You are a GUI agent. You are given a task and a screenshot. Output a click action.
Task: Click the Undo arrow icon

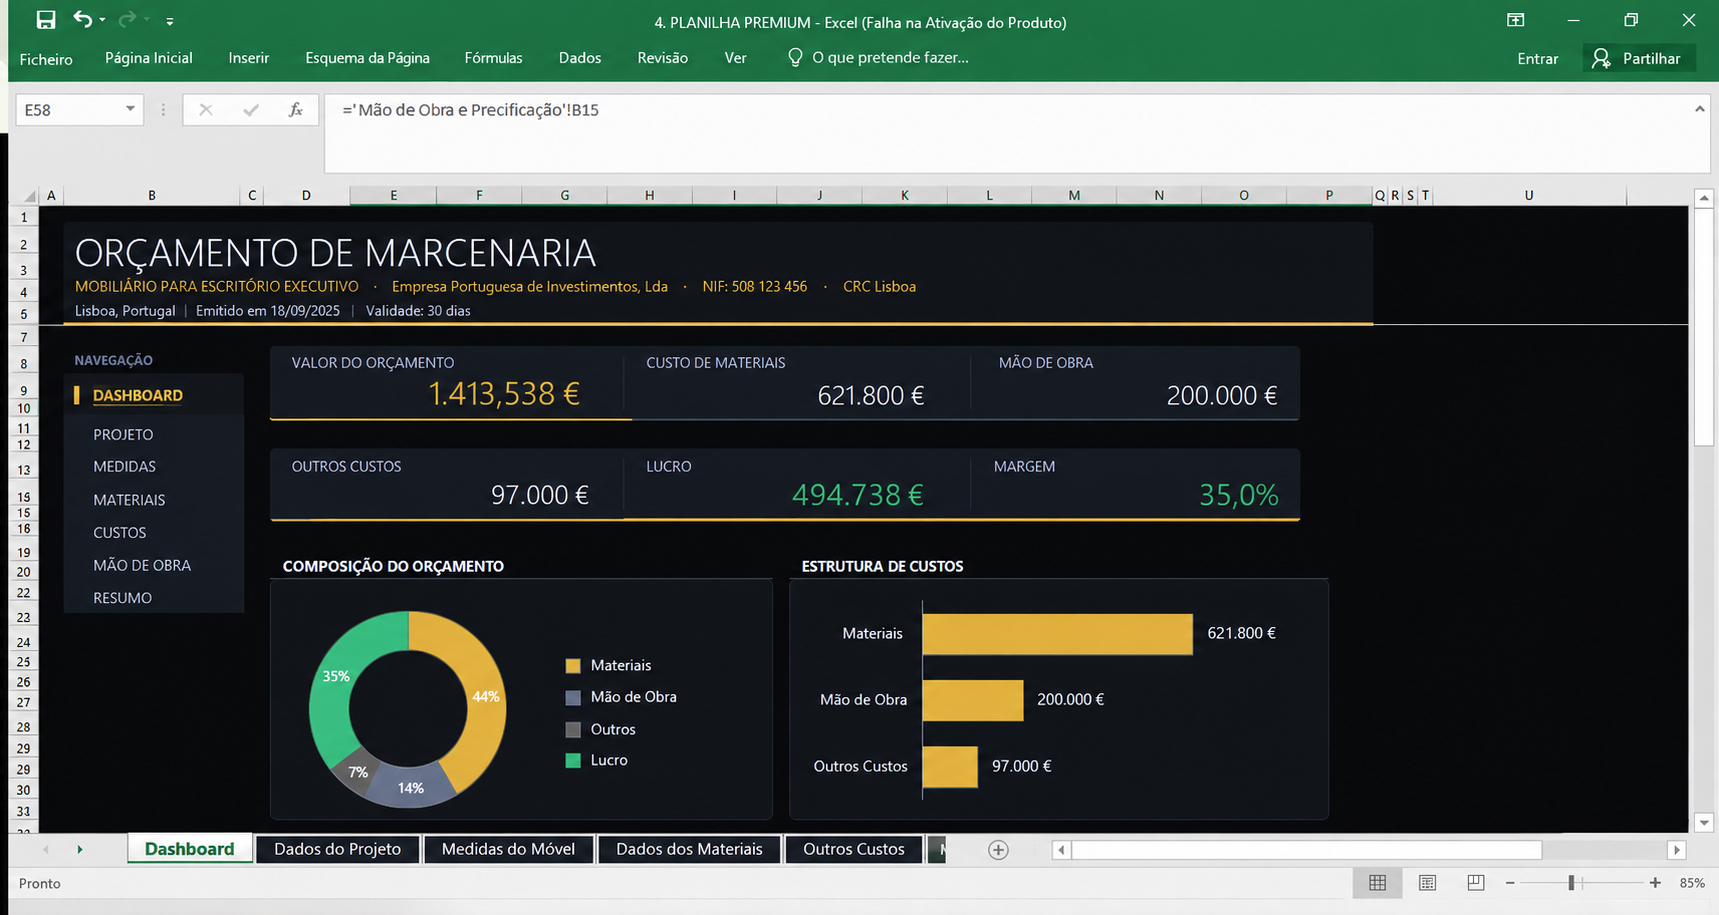click(x=83, y=19)
